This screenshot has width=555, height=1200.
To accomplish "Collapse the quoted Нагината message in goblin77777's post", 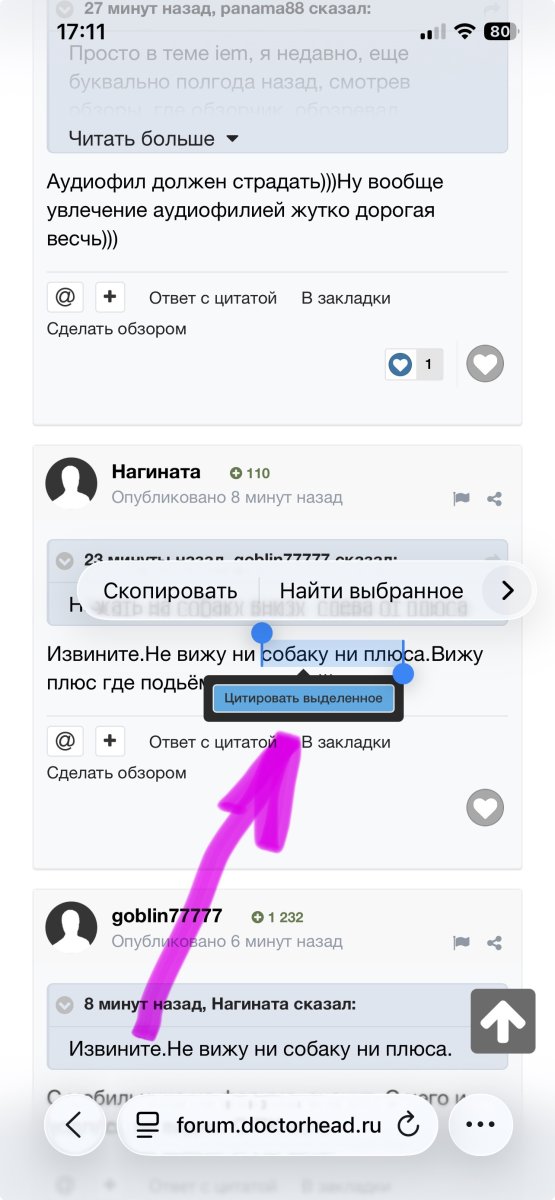I will point(66,1003).
